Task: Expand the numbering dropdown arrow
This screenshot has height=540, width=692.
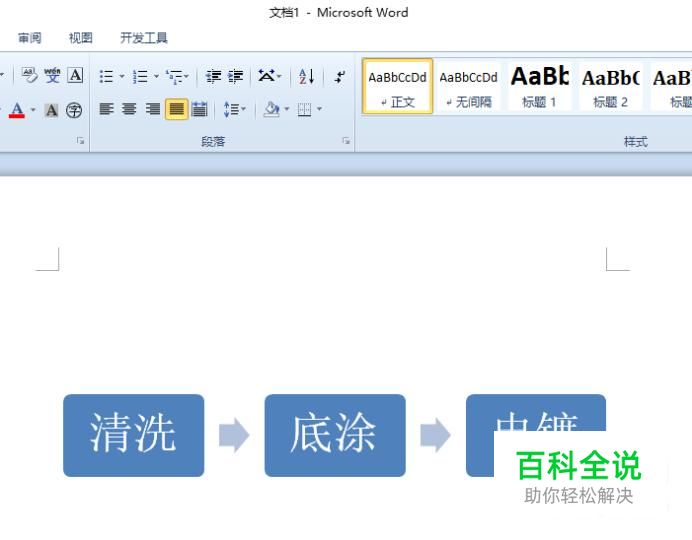Action: (156, 76)
